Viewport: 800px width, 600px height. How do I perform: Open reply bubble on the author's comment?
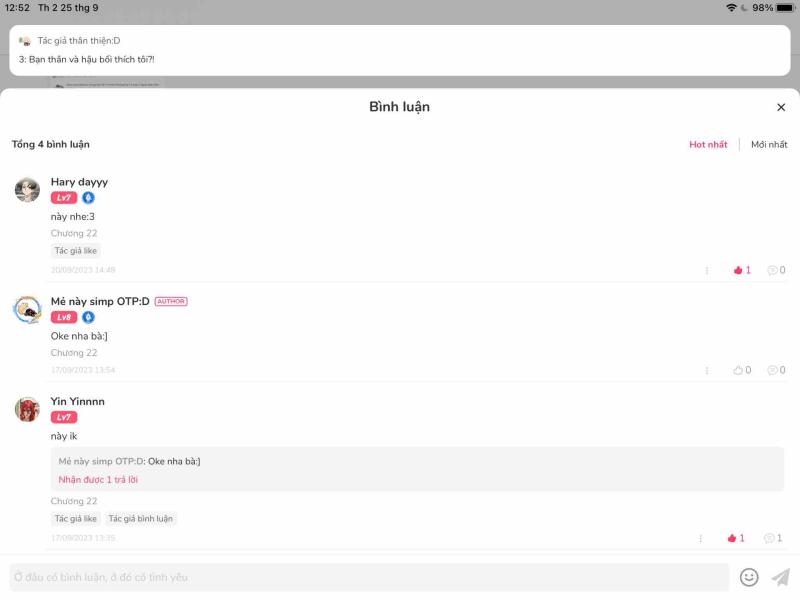[x=776, y=370]
